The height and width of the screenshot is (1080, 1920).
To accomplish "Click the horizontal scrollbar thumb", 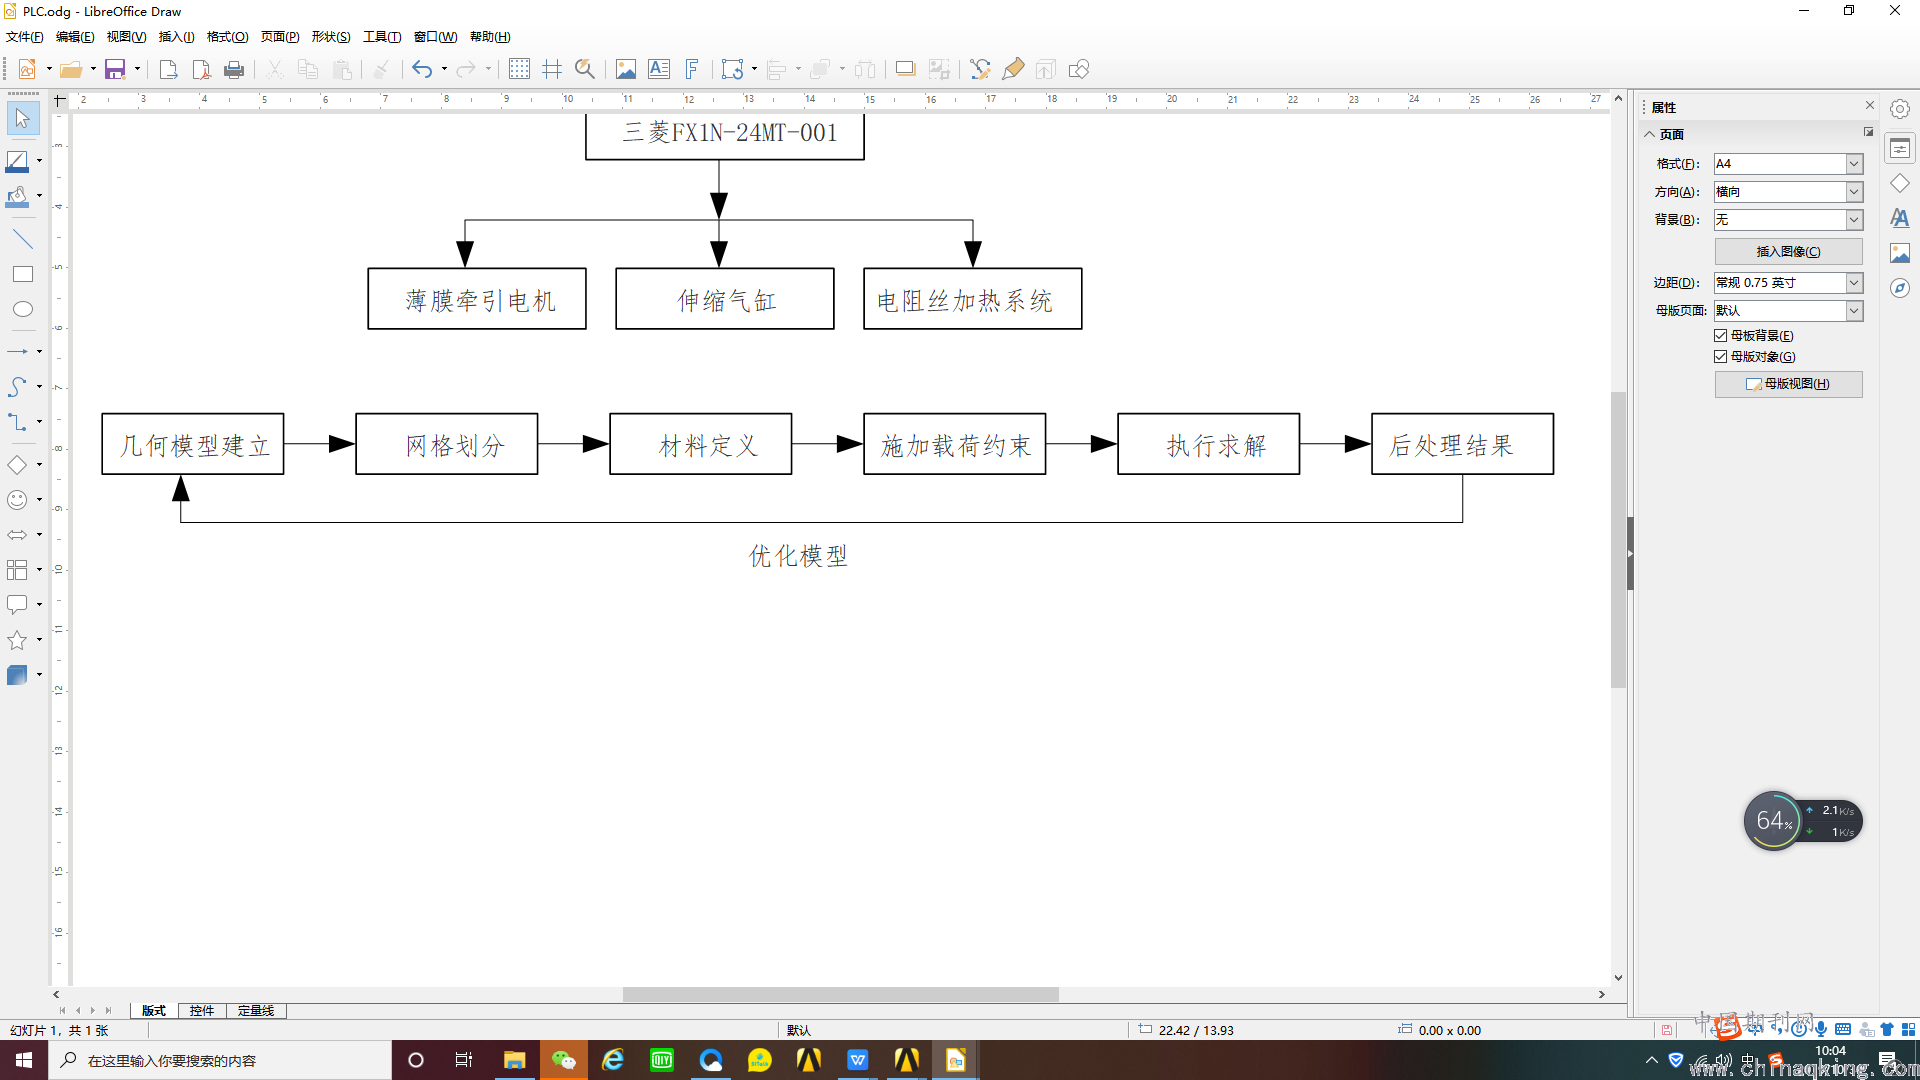I will coord(840,994).
